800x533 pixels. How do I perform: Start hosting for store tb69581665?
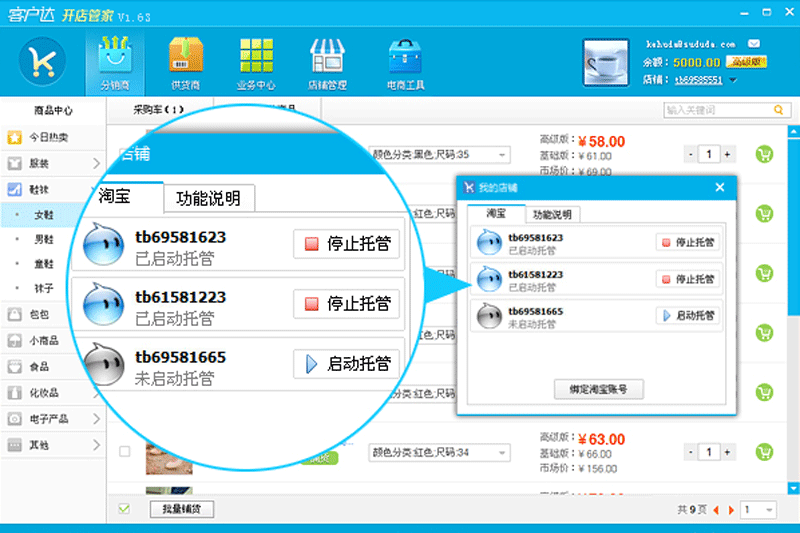[x=688, y=316]
